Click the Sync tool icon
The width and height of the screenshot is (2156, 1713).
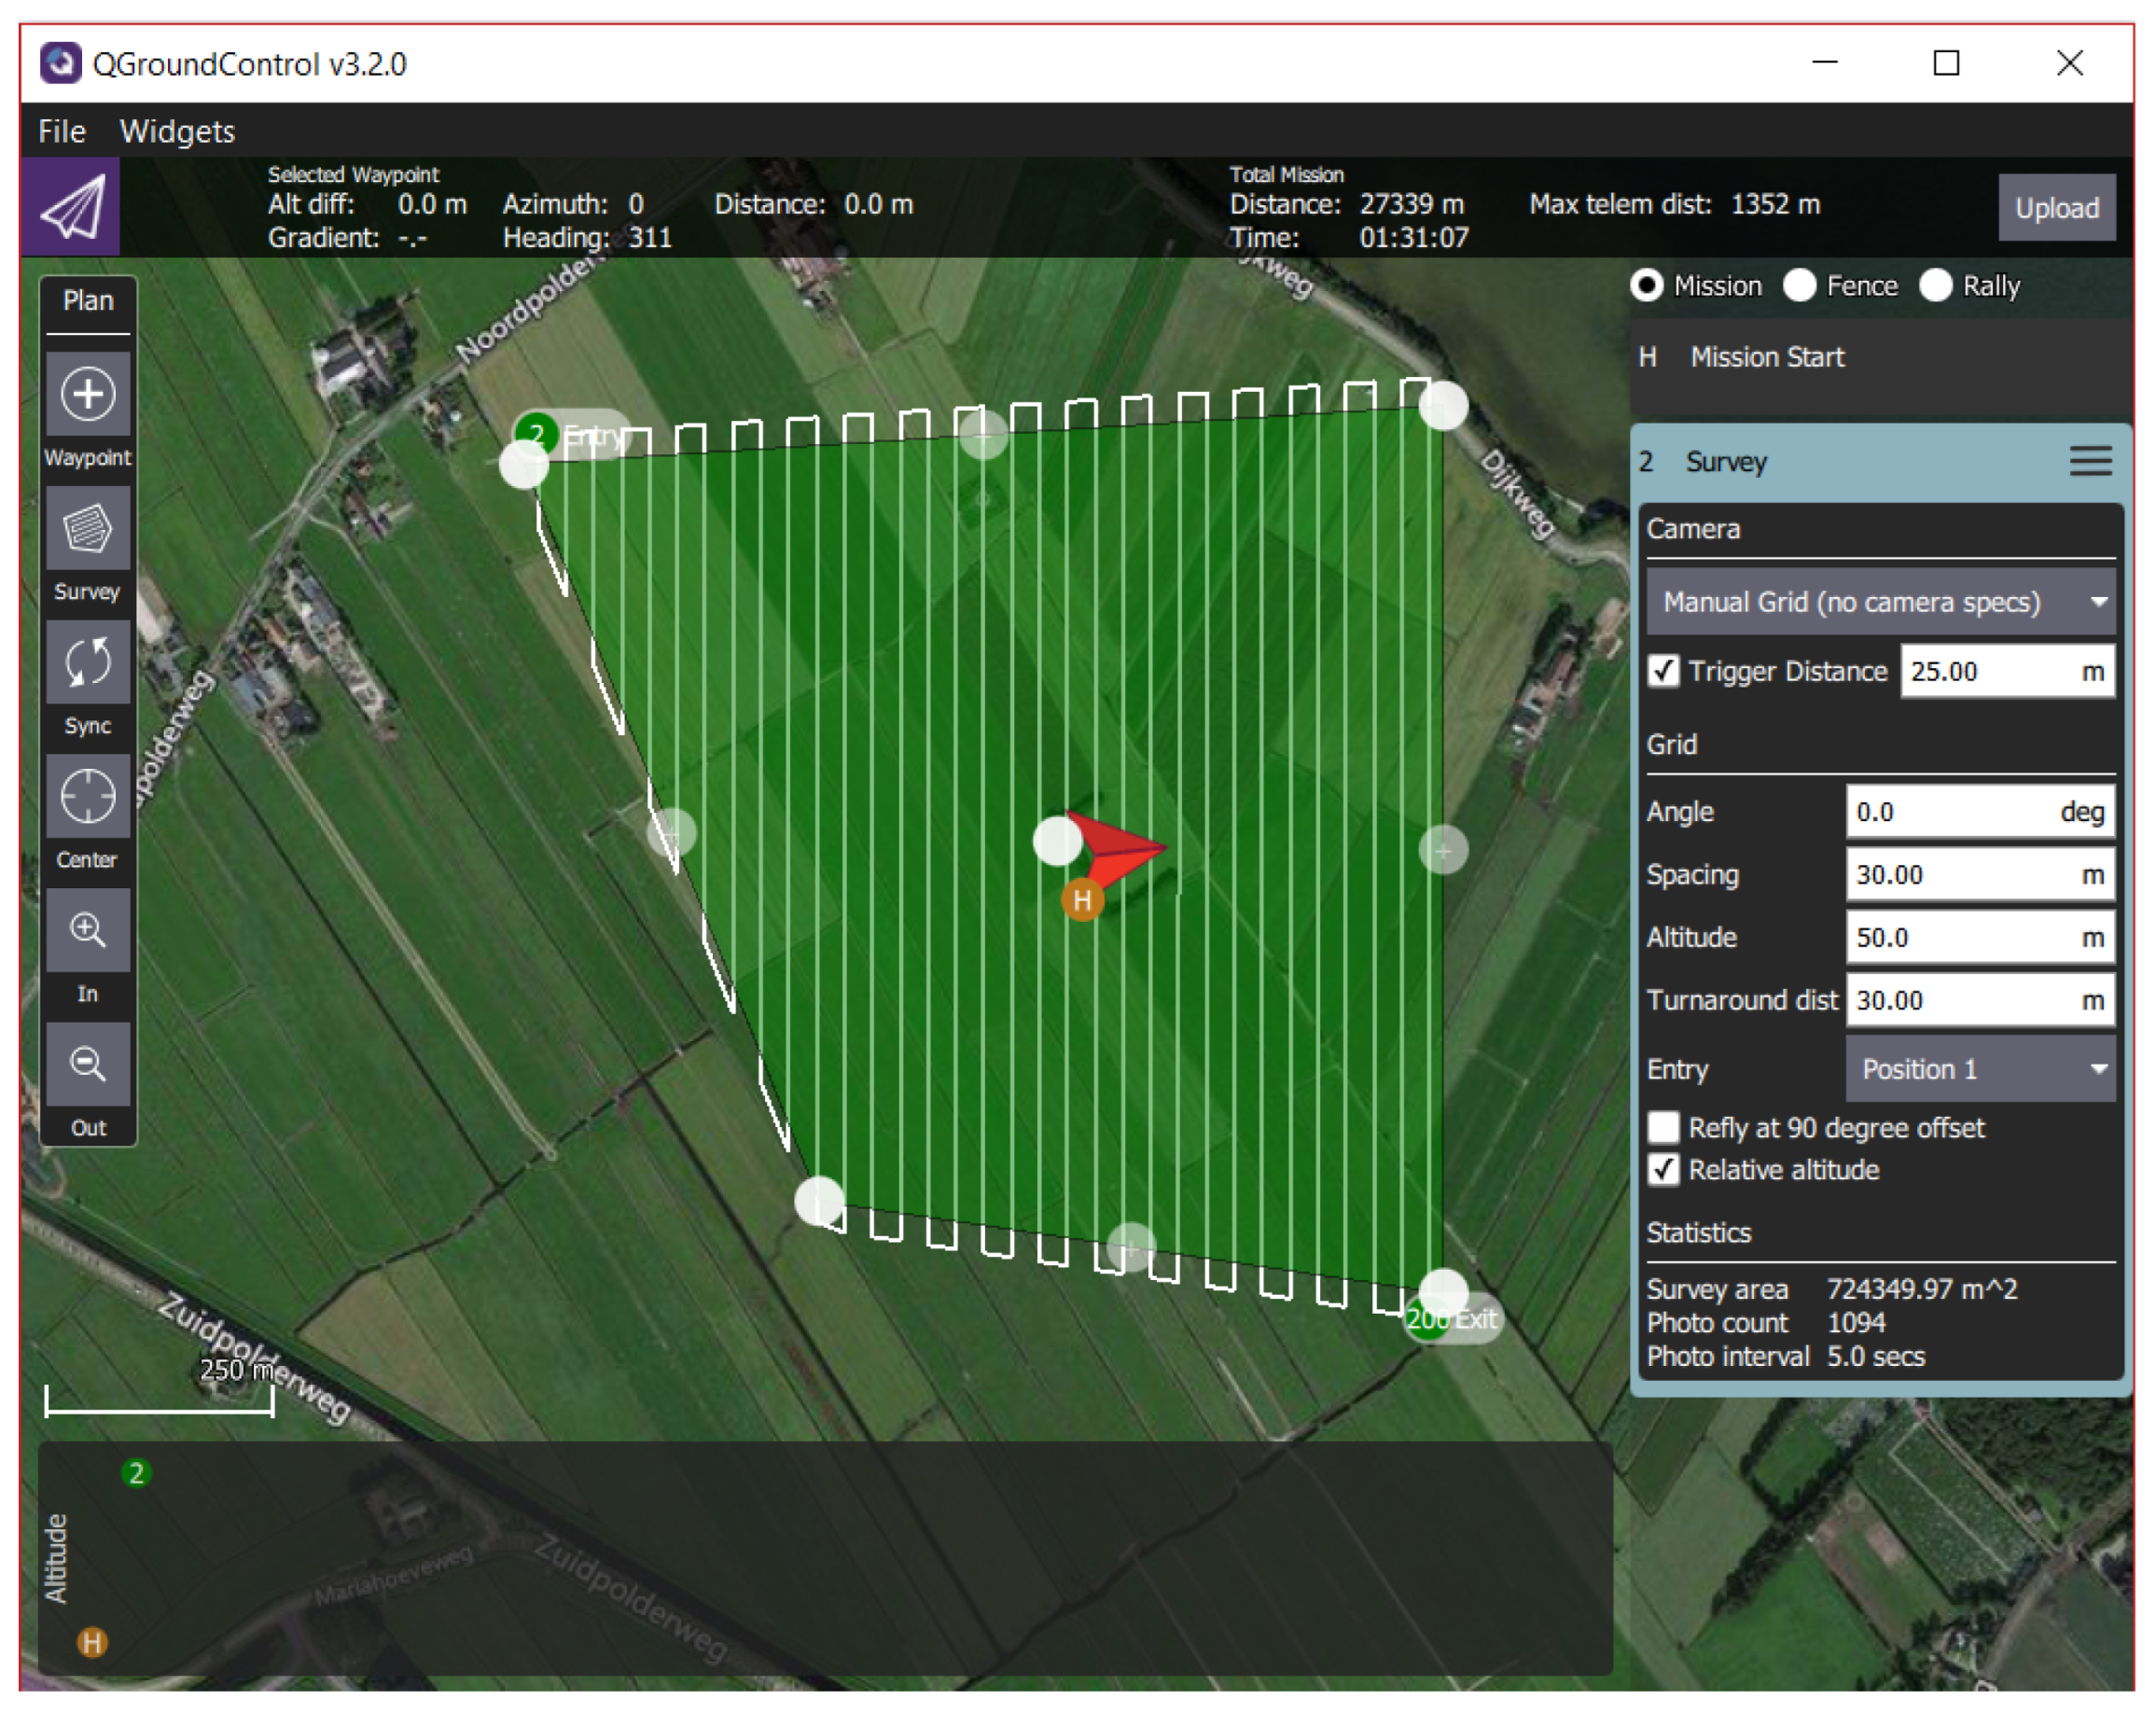[x=88, y=662]
